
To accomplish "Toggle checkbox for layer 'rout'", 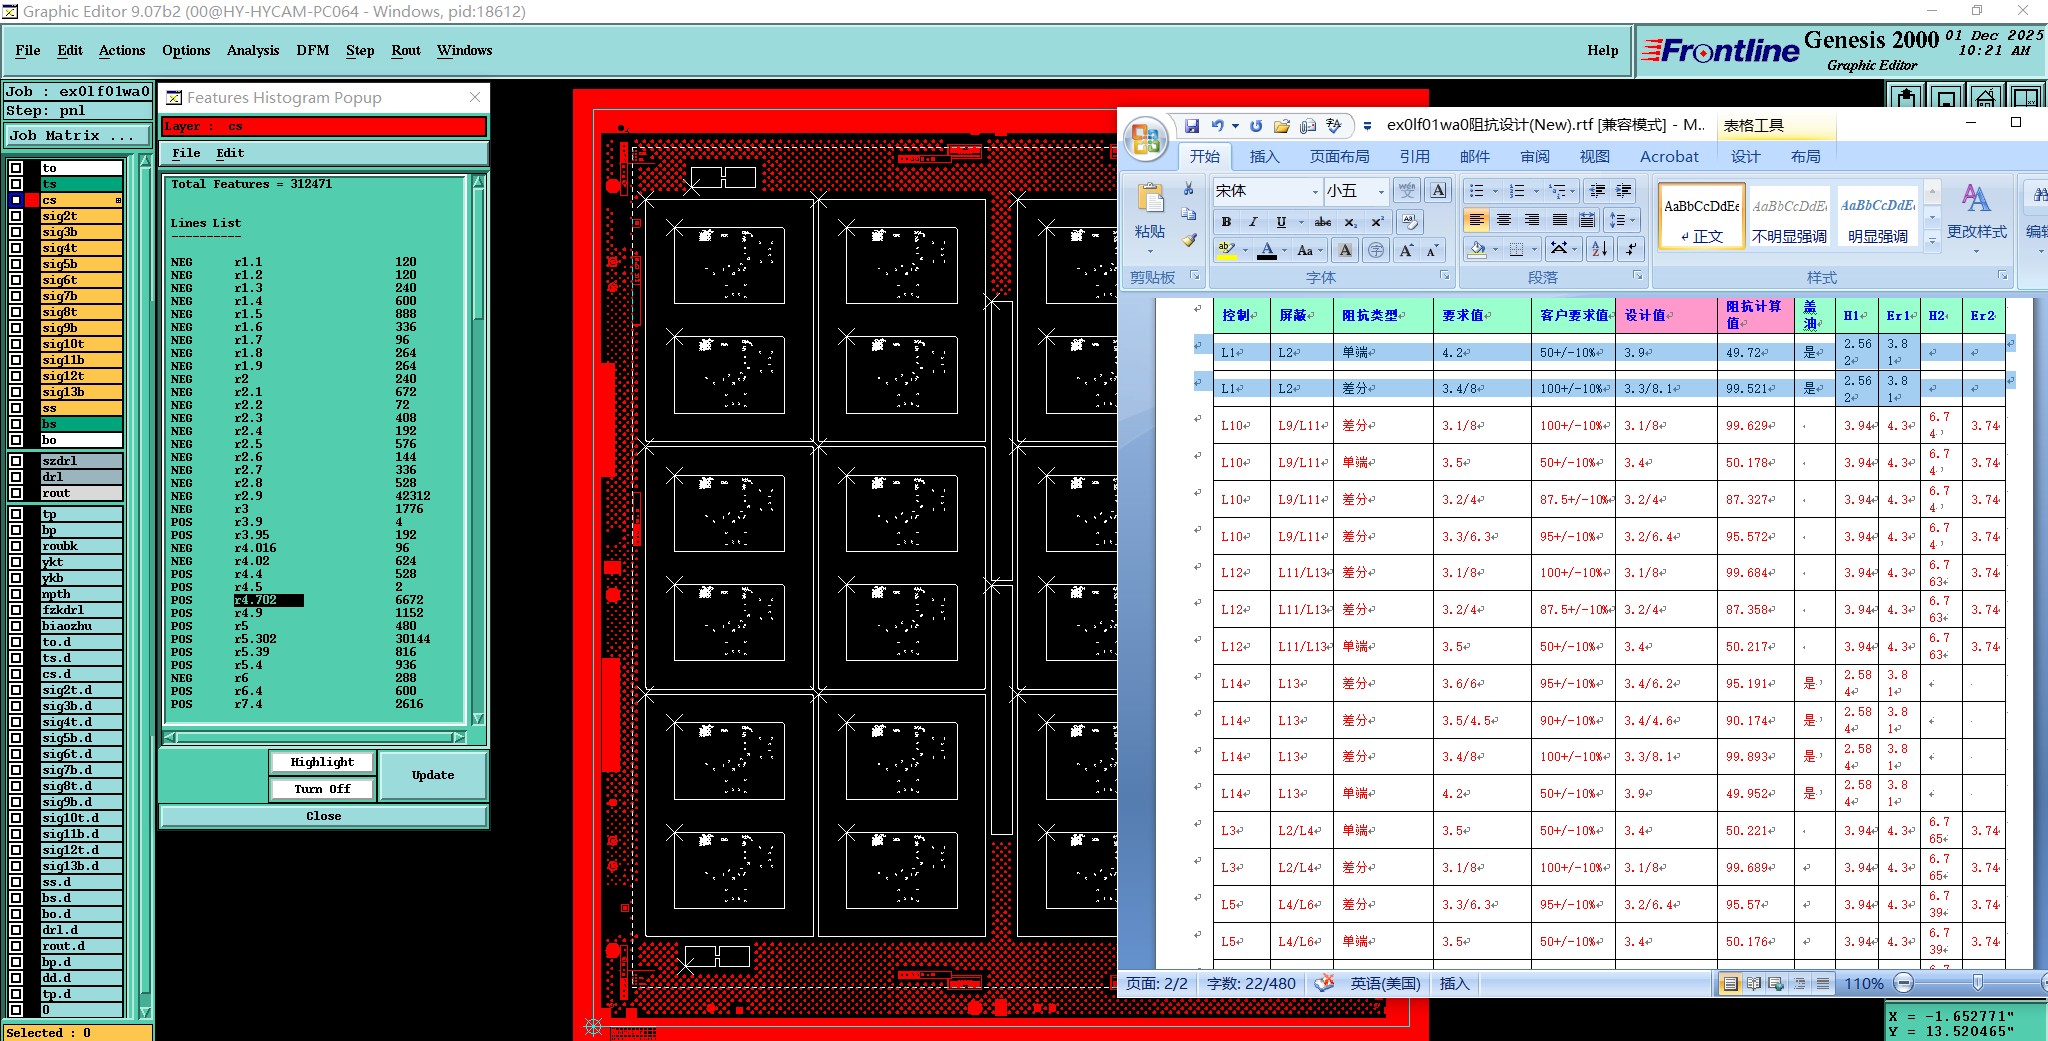I will pyautogui.click(x=16, y=493).
